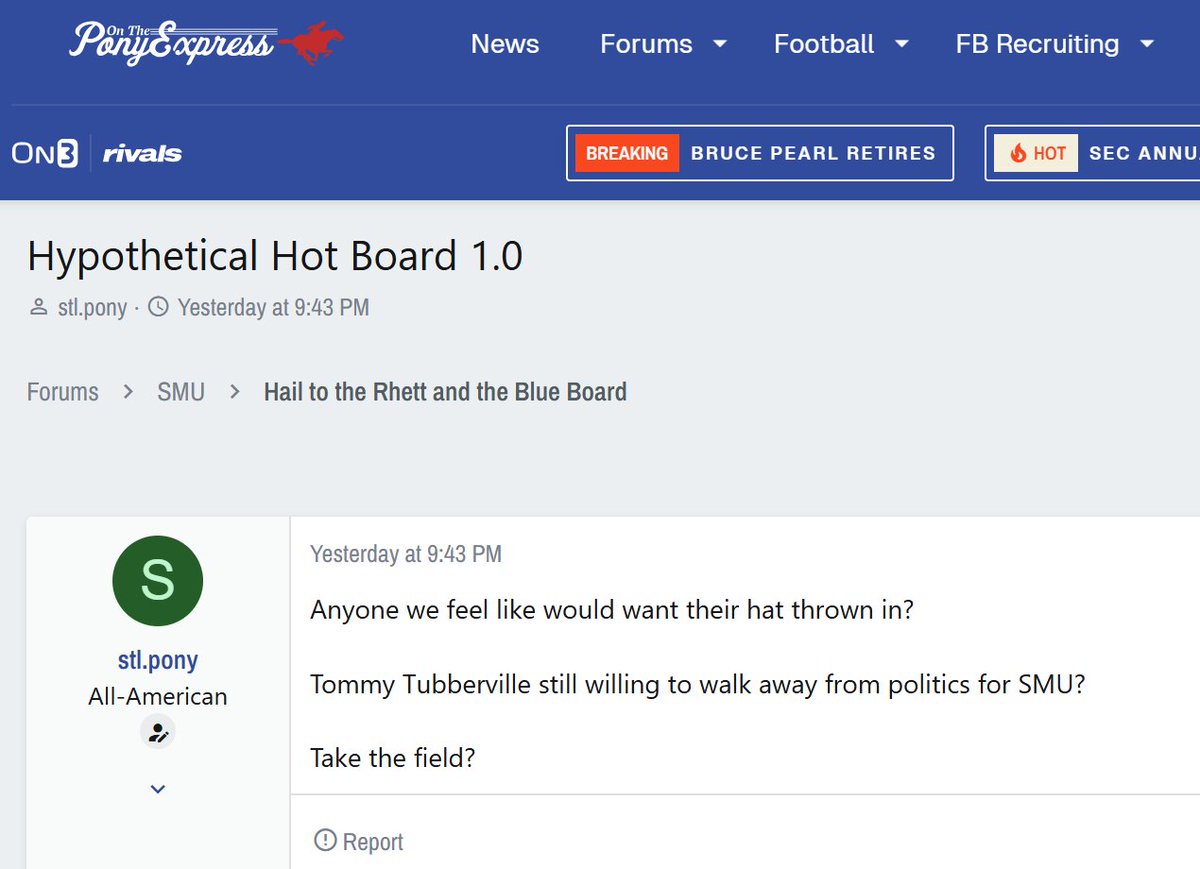Click the post timestamp Yesterday at 9:43 PM

click(406, 554)
